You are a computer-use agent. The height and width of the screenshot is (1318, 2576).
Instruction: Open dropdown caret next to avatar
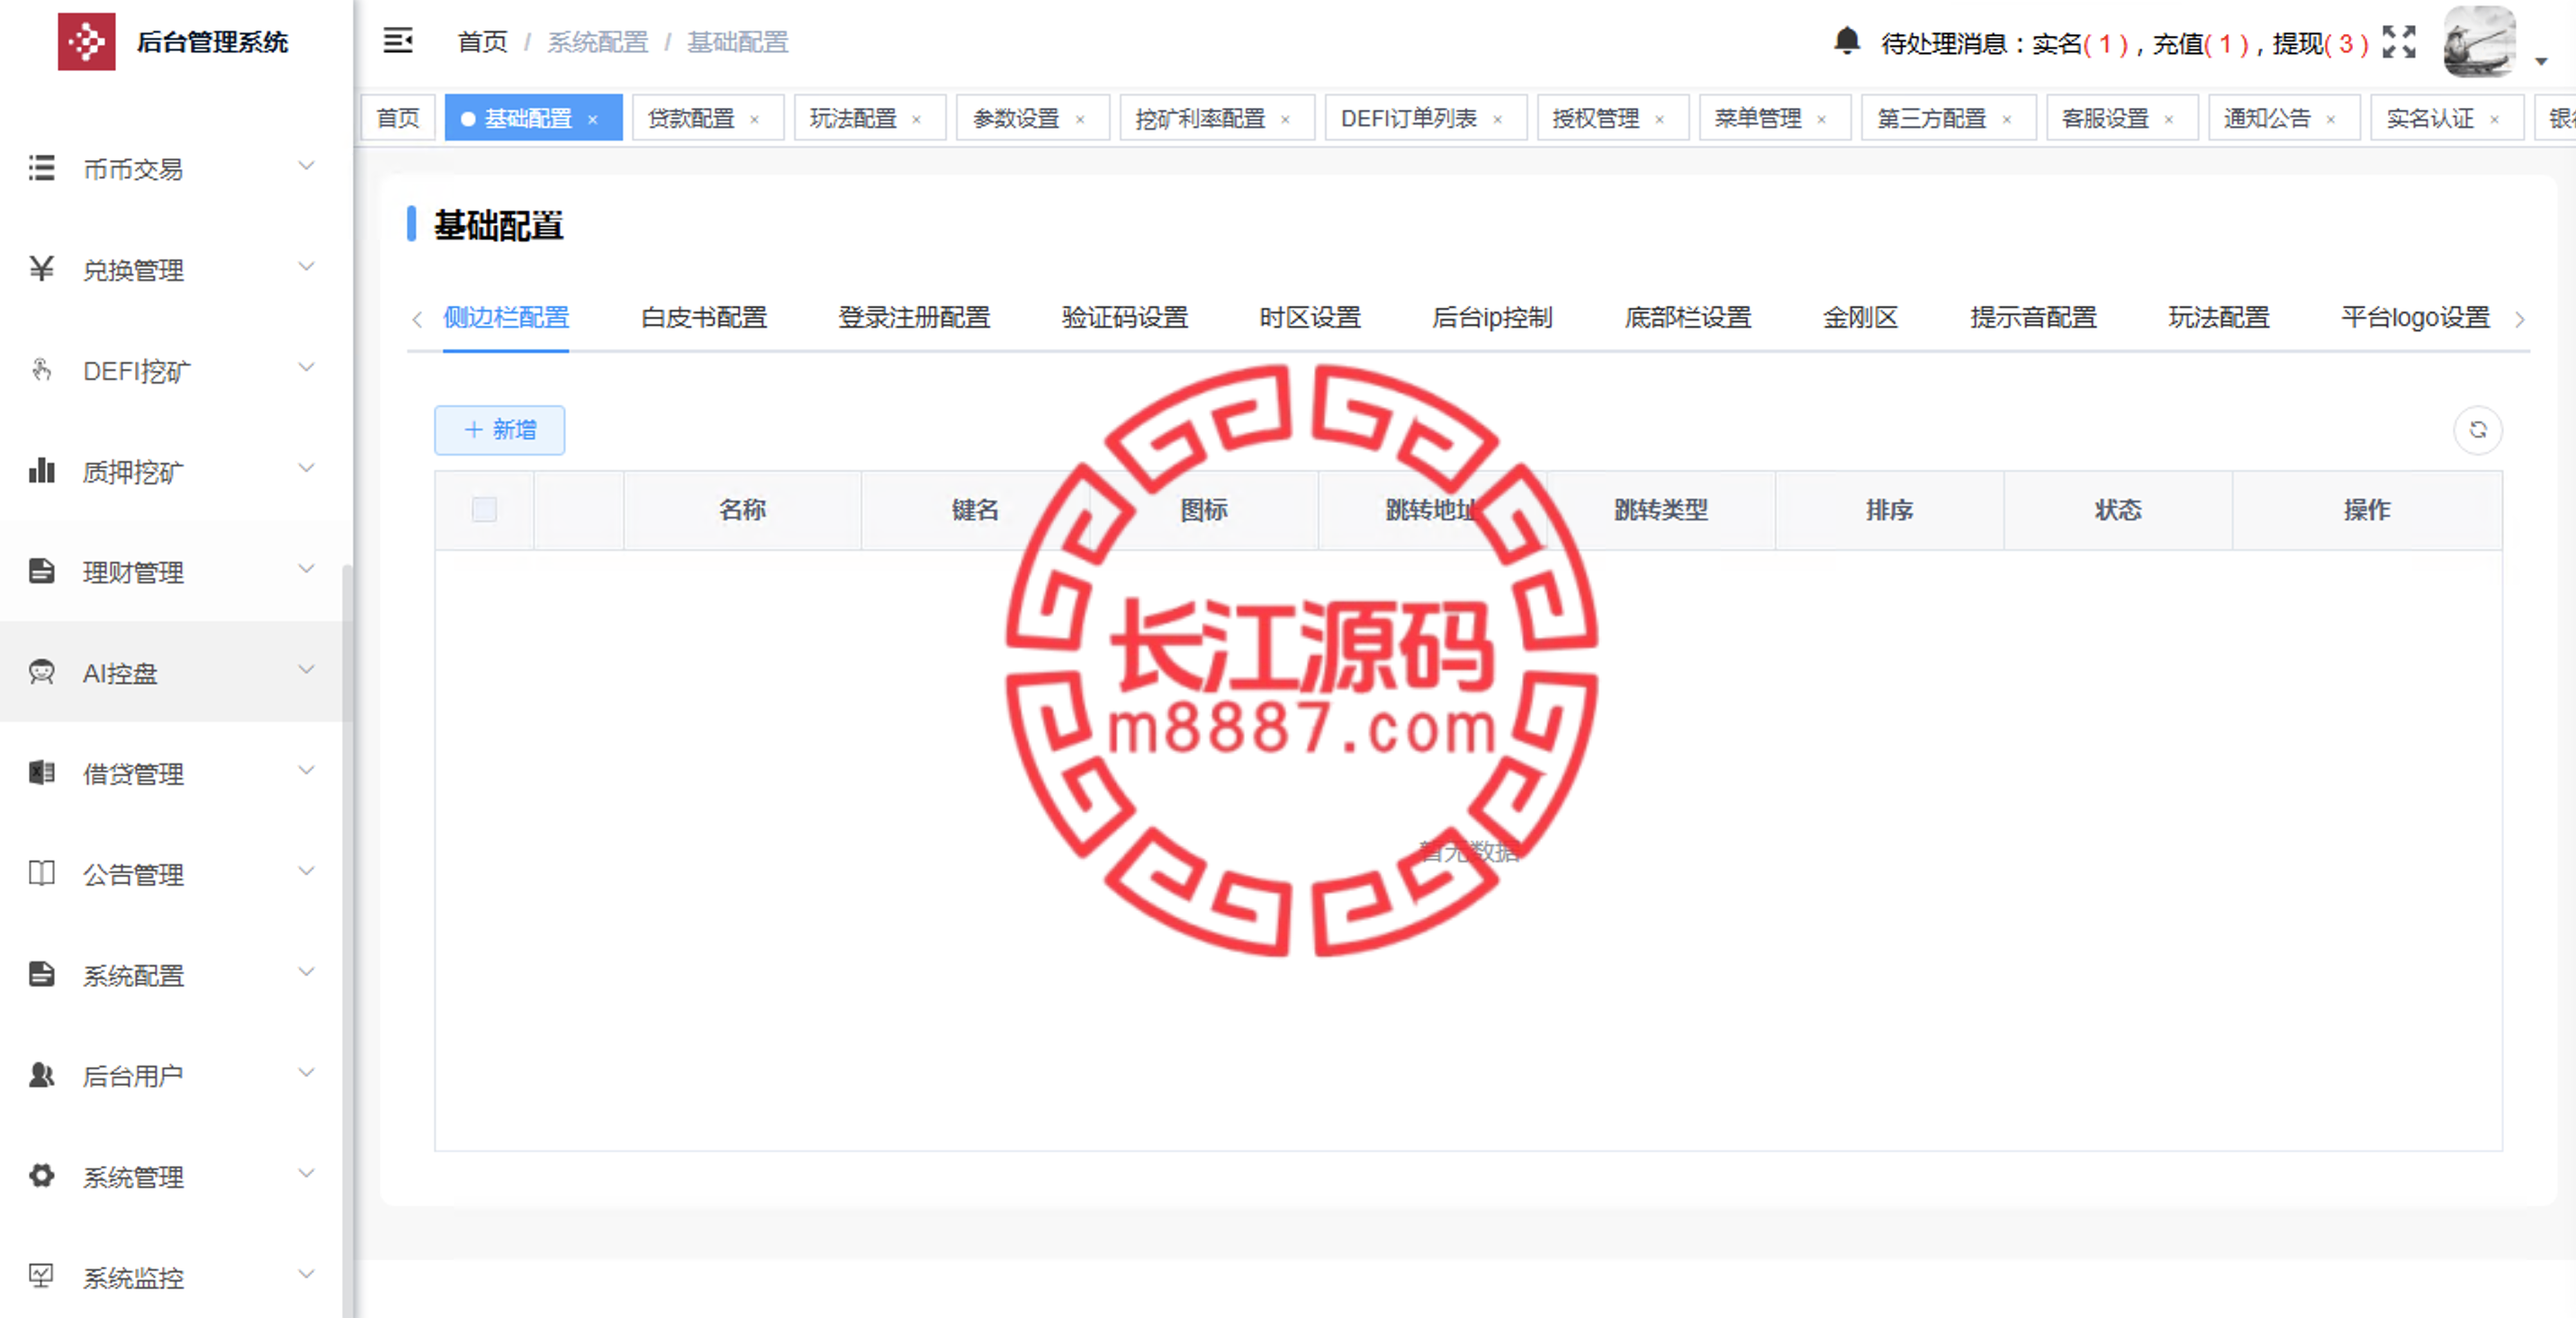(x=2541, y=61)
